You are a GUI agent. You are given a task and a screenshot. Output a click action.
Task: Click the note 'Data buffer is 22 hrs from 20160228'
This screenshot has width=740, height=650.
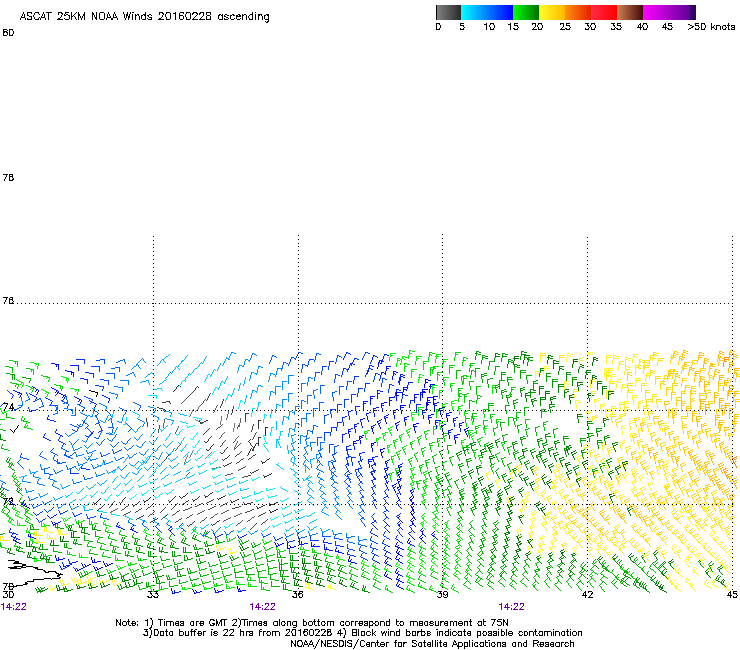point(237,633)
